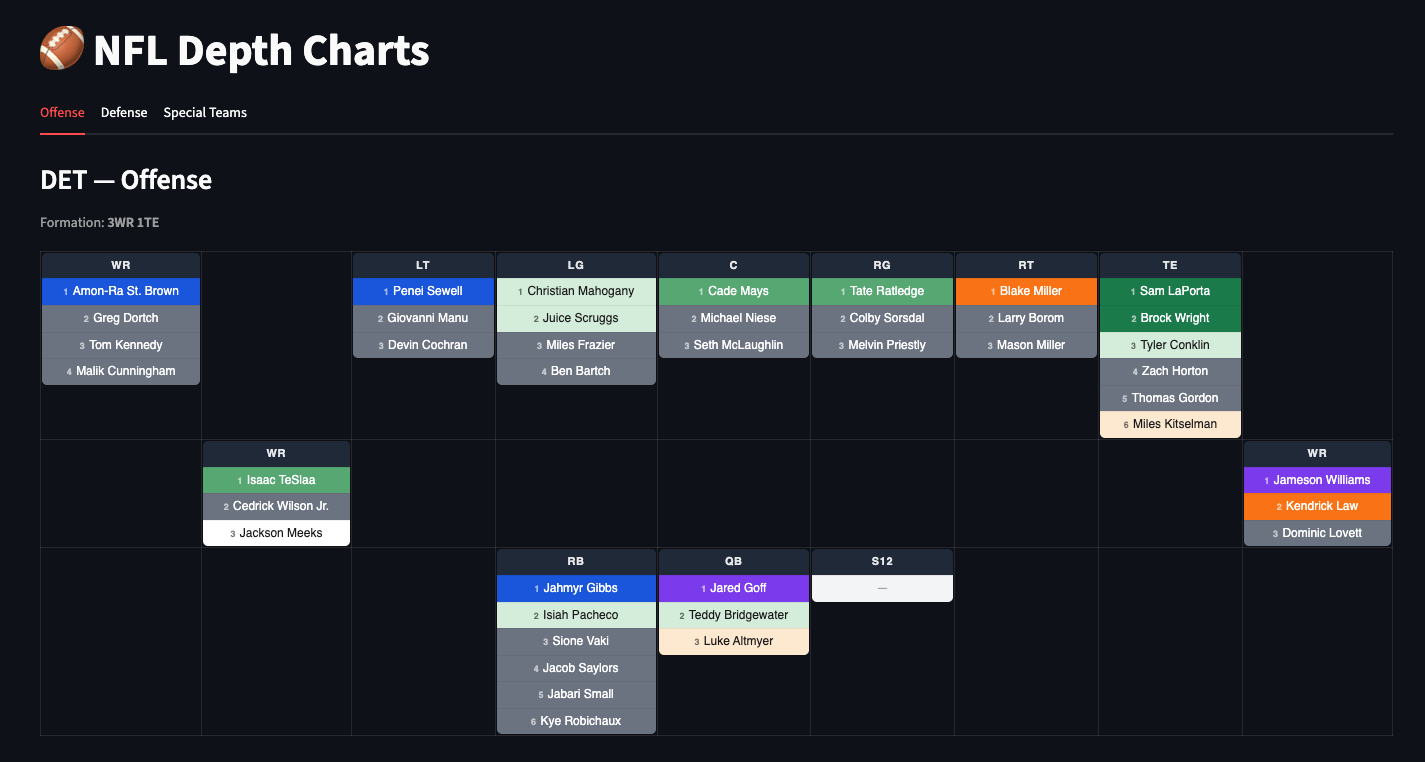Select Zach Horton
1425x762 pixels.
[1170, 371]
